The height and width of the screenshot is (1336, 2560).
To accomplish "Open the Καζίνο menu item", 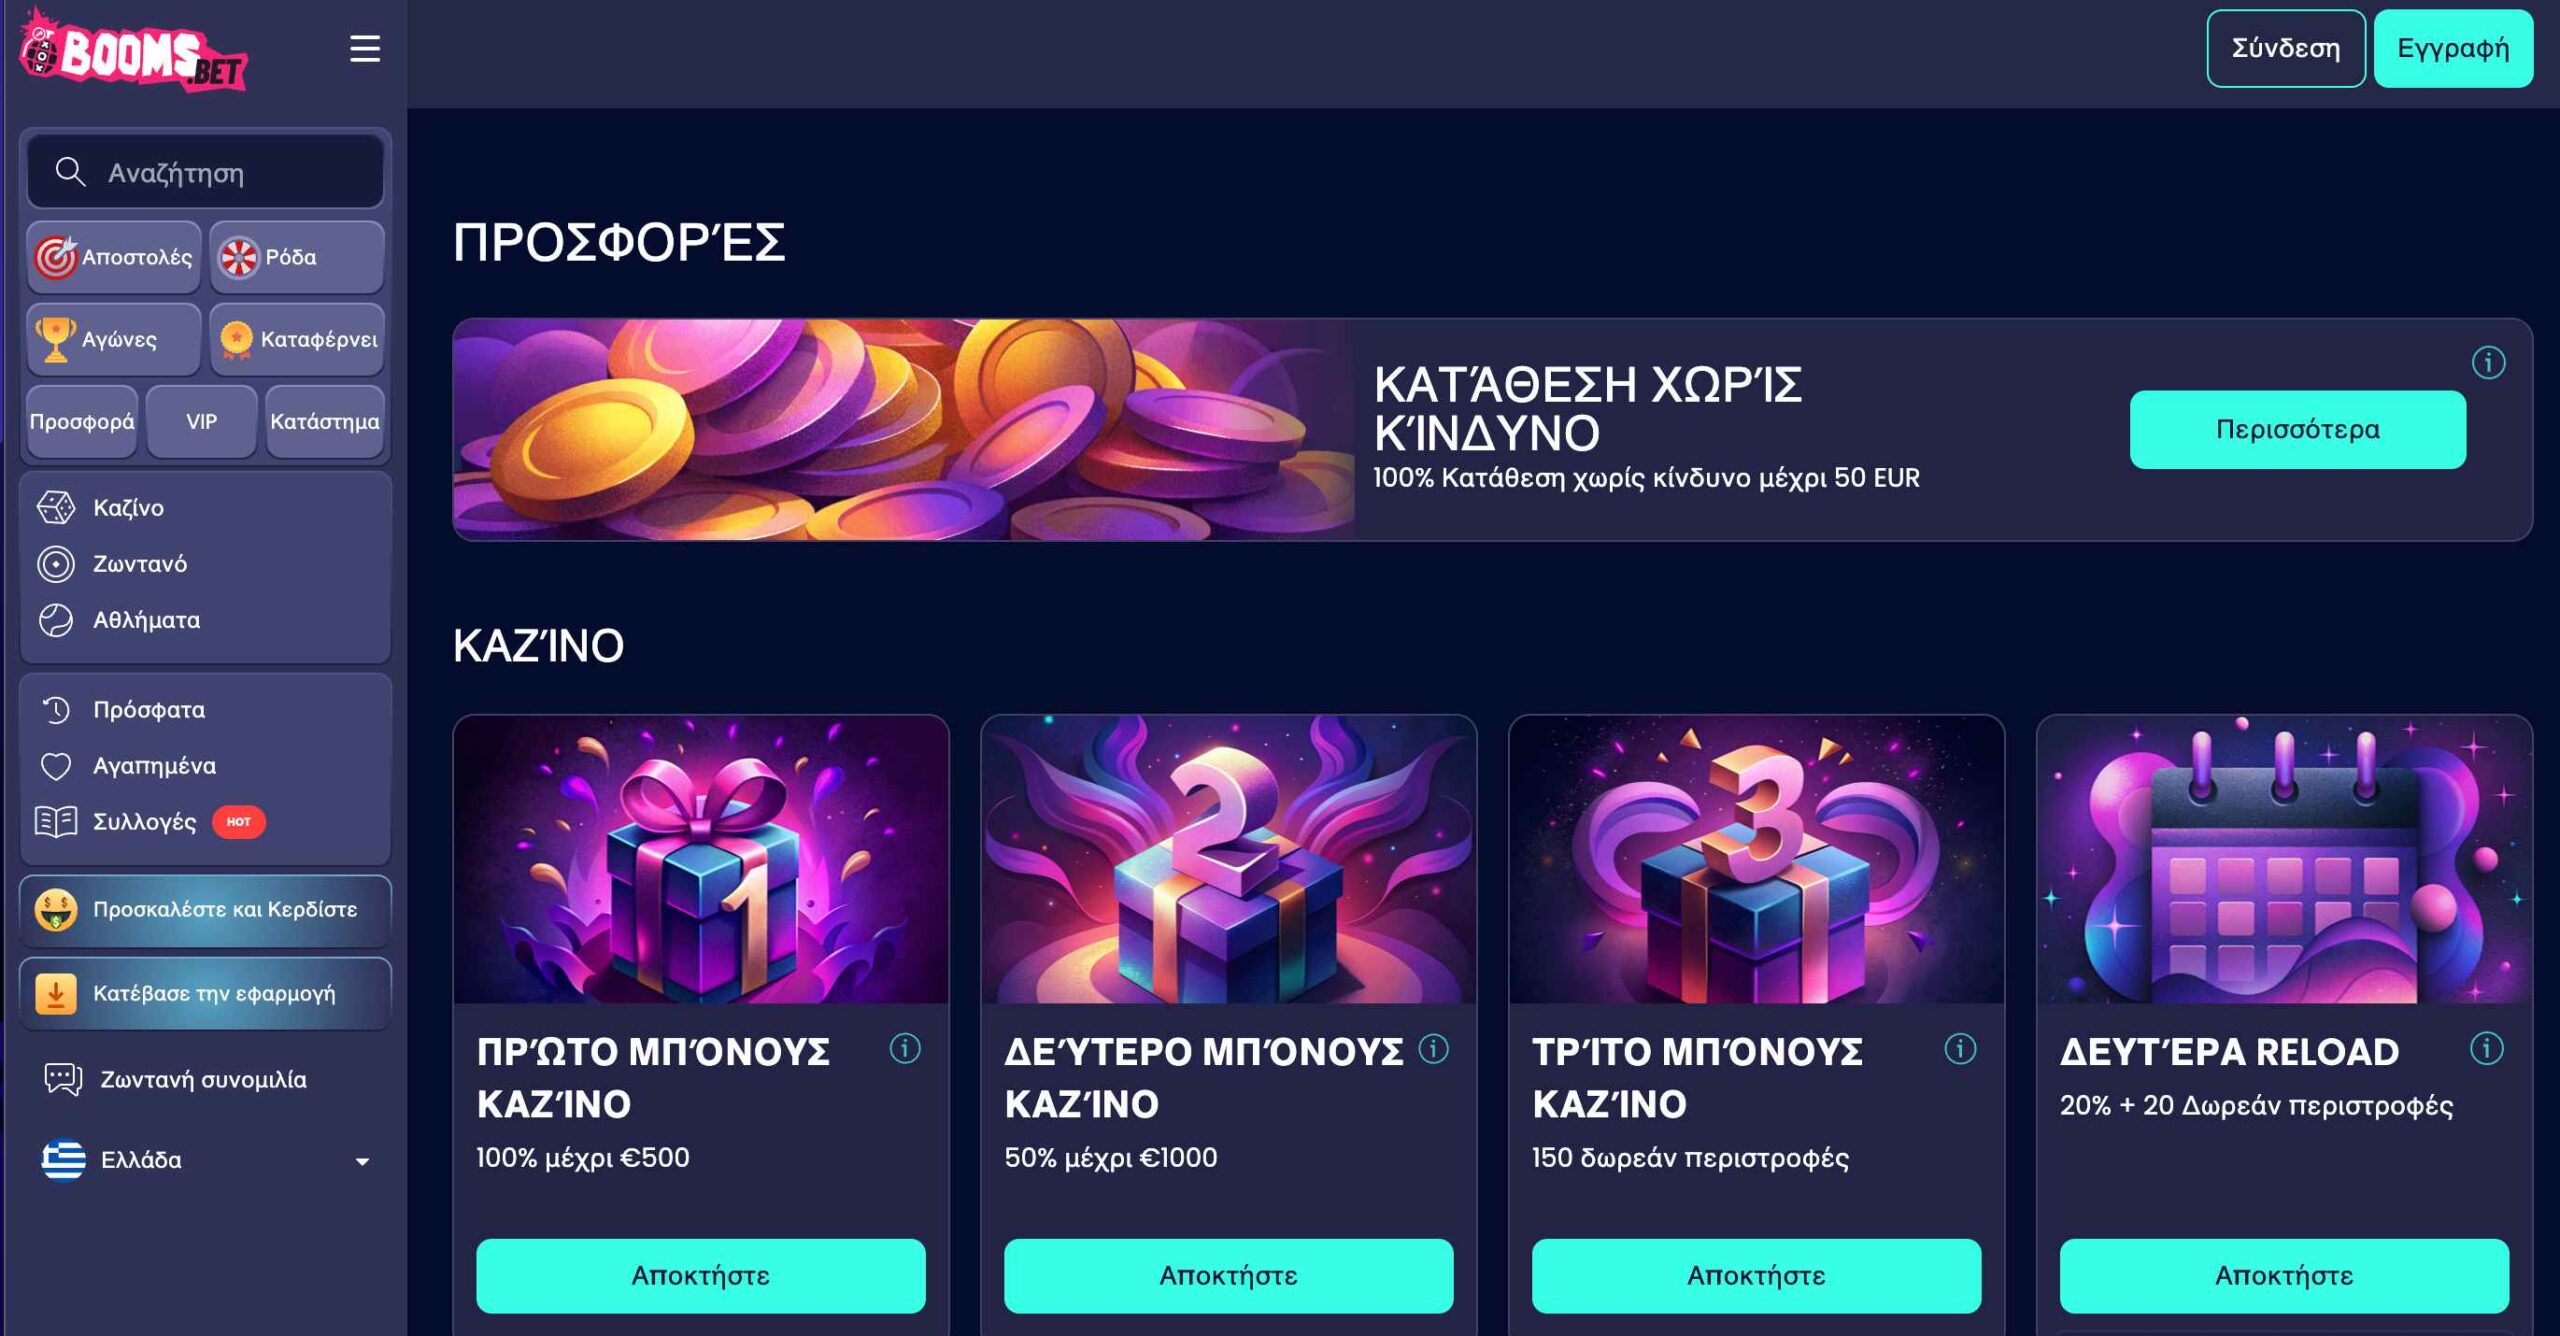I will click(x=128, y=508).
